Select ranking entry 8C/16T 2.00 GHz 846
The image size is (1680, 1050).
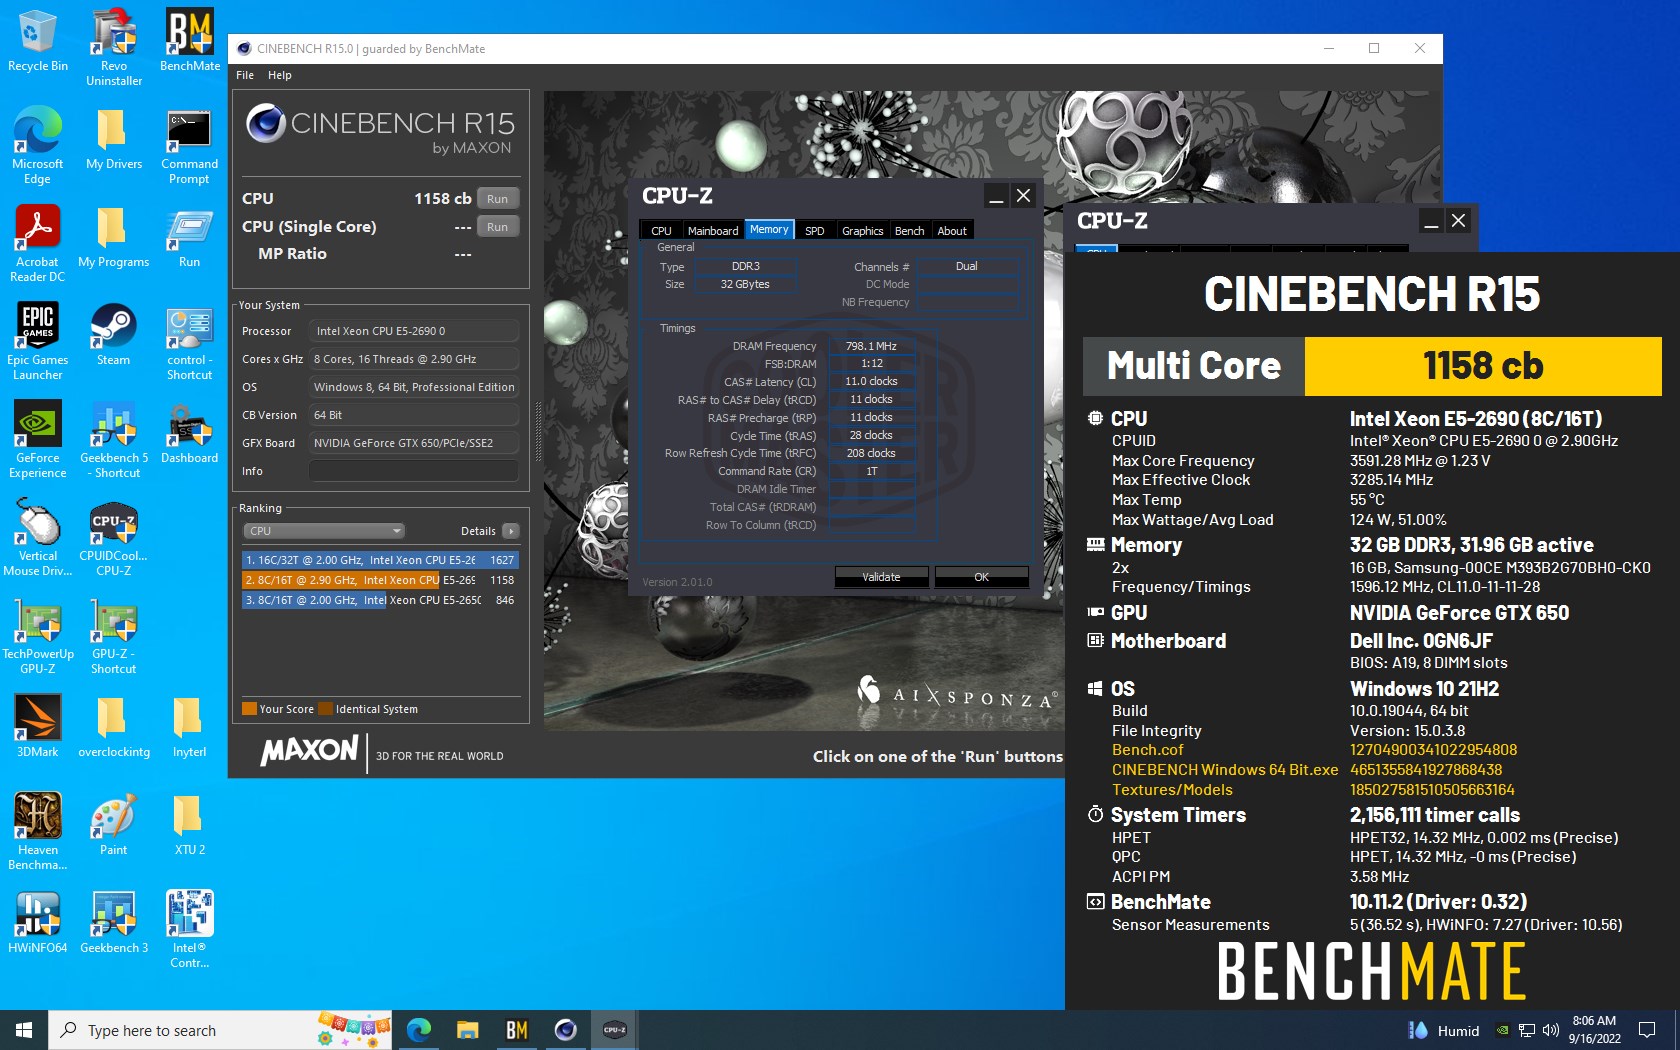tap(380, 600)
